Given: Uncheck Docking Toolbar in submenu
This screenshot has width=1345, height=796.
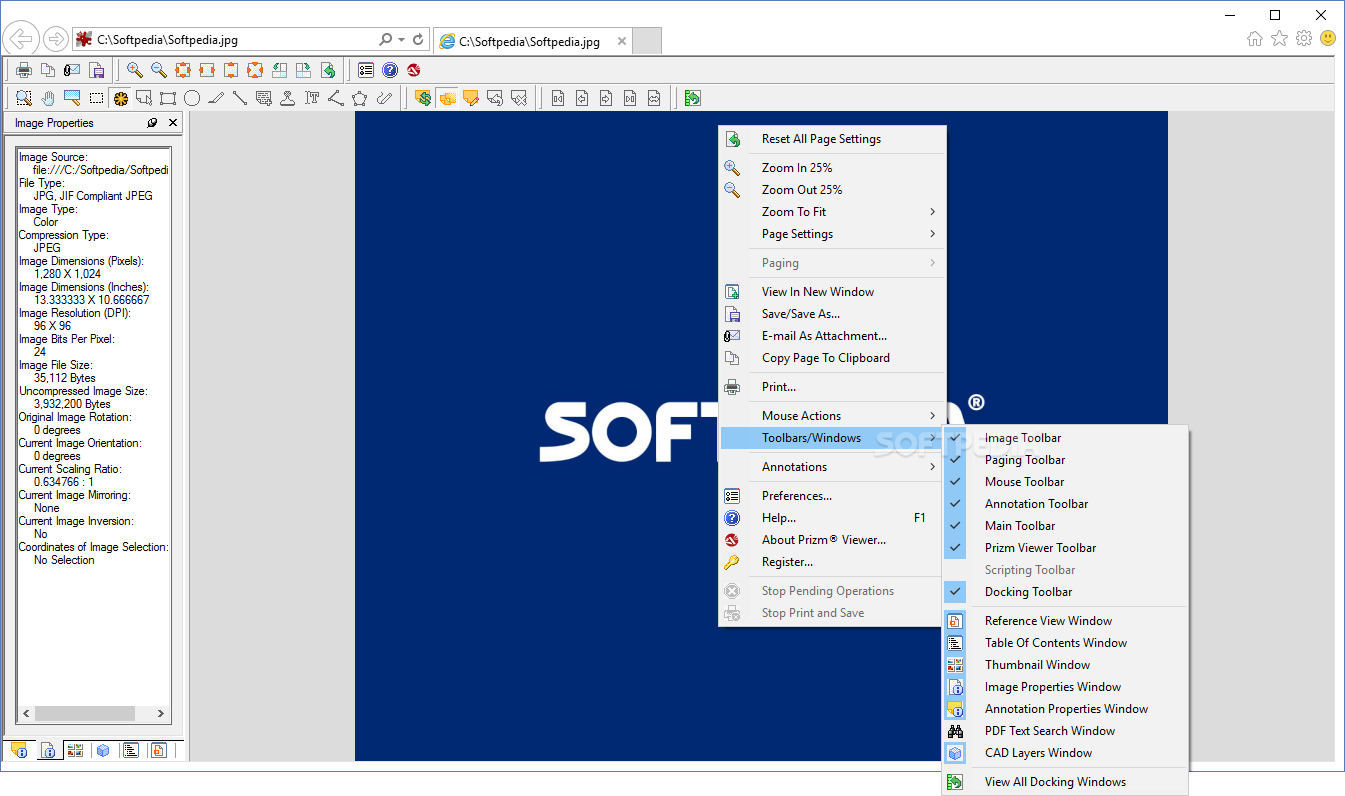Looking at the screenshot, I should click(x=1065, y=592).
